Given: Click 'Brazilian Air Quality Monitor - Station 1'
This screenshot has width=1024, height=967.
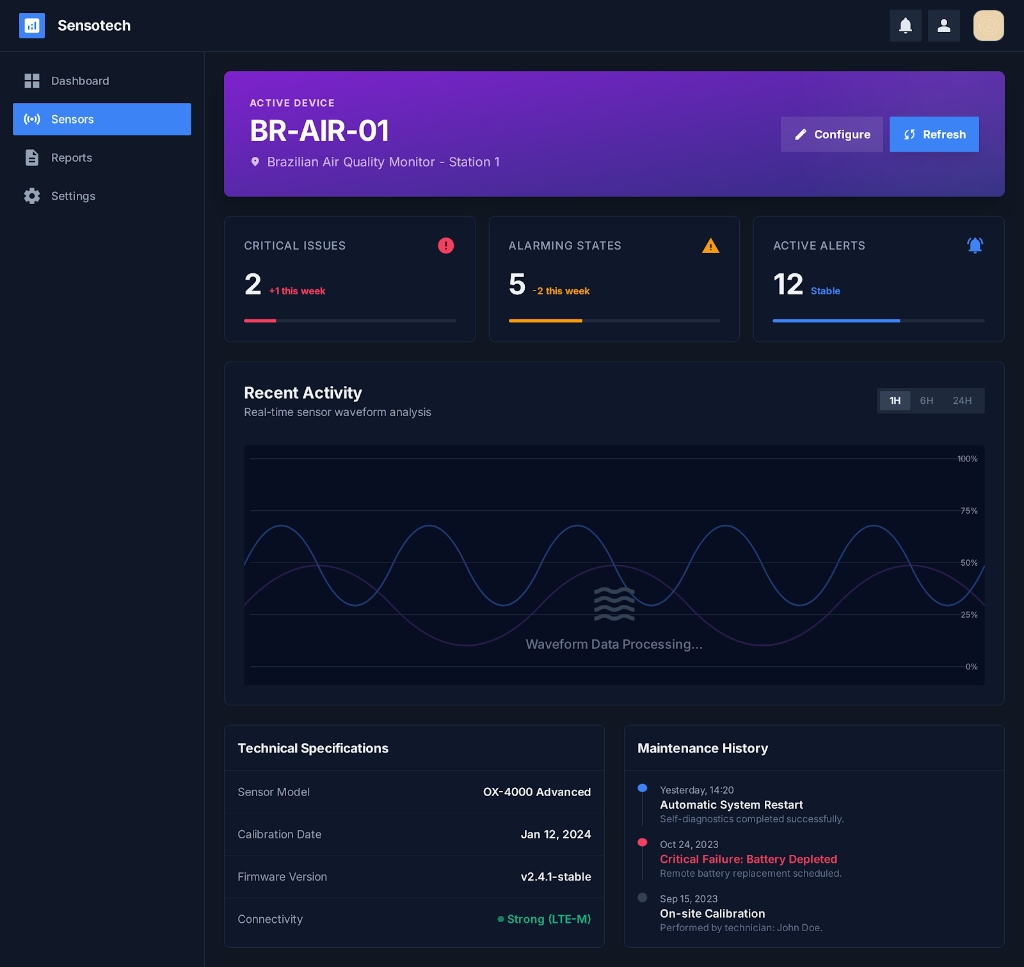Looking at the screenshot, I should [383, 162].
